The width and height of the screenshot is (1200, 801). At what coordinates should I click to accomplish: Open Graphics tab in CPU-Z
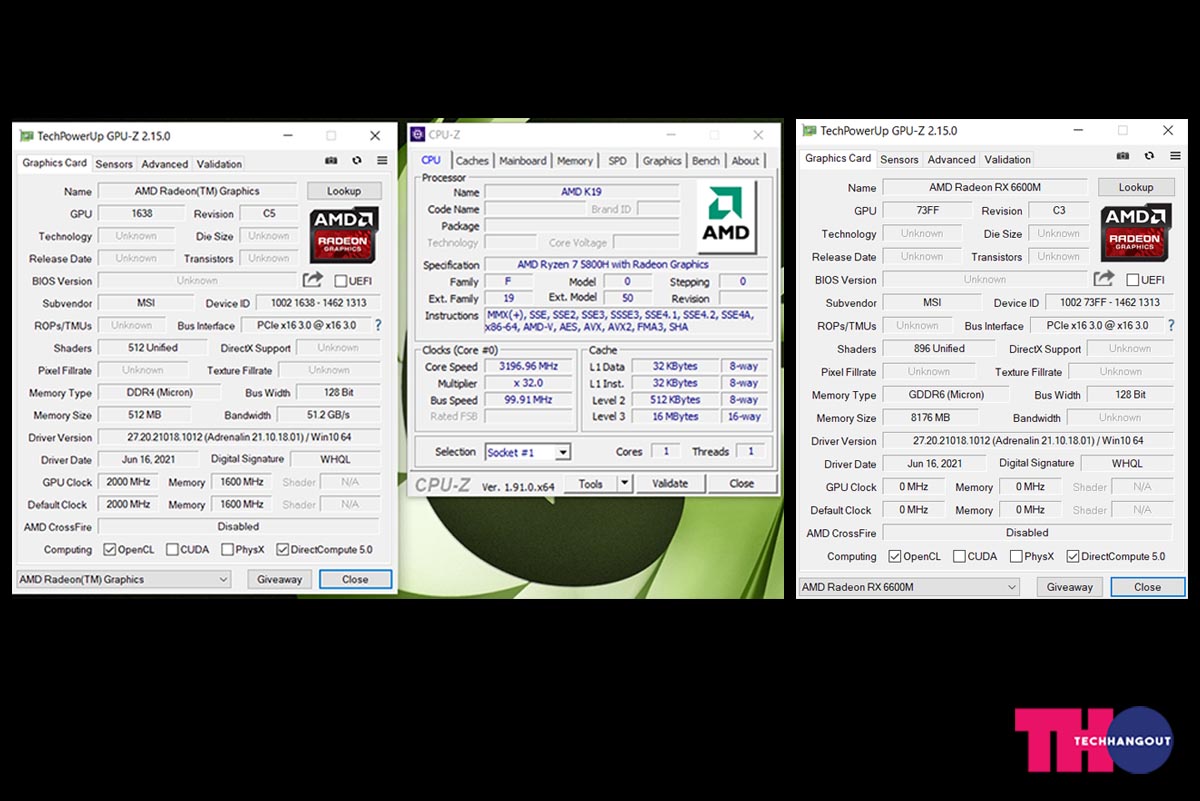pos(662,160)
